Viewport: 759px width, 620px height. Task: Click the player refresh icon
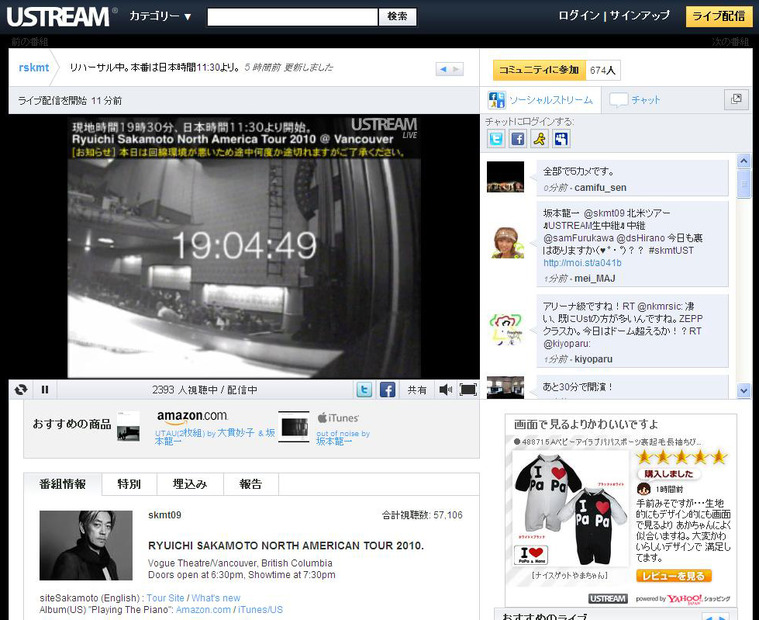pyautogui.click(x=21, y=390)
